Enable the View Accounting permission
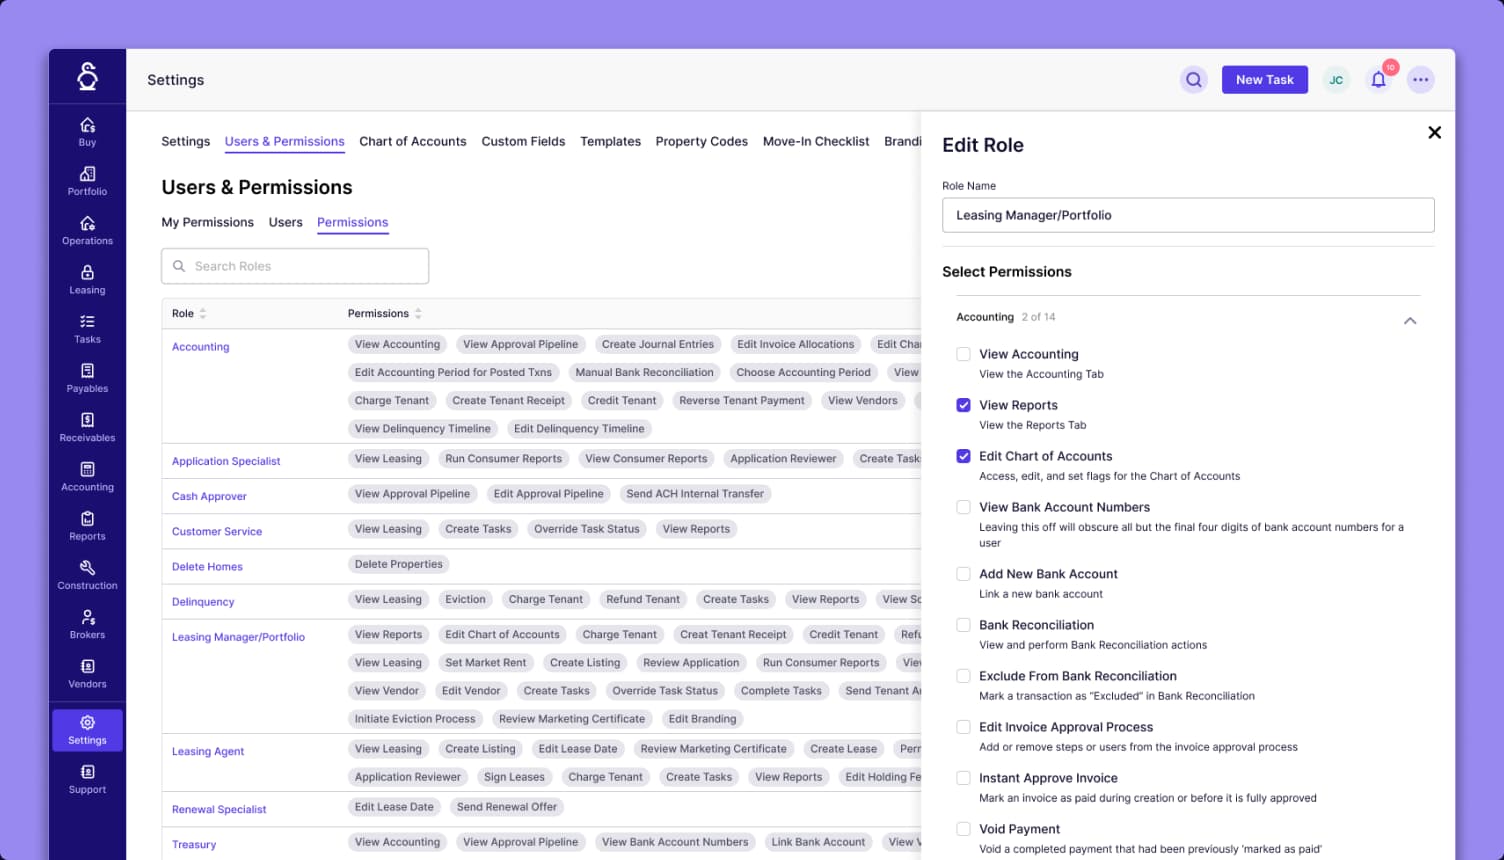 point(963,354)
